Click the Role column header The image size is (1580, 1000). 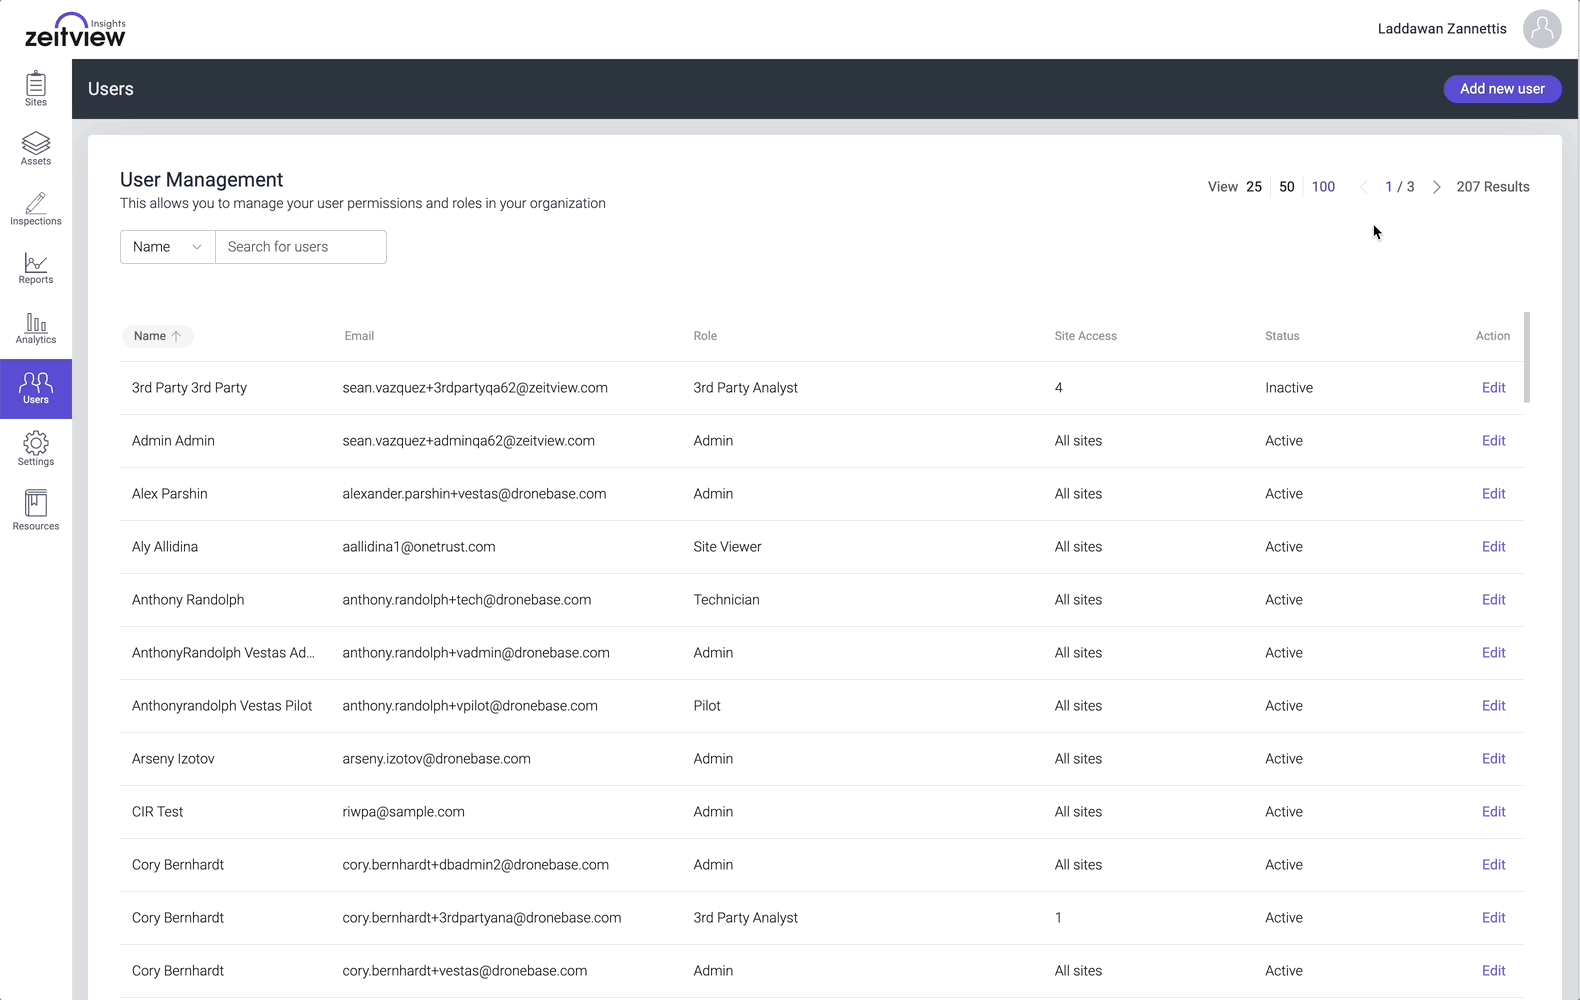[x=705, y=336]
